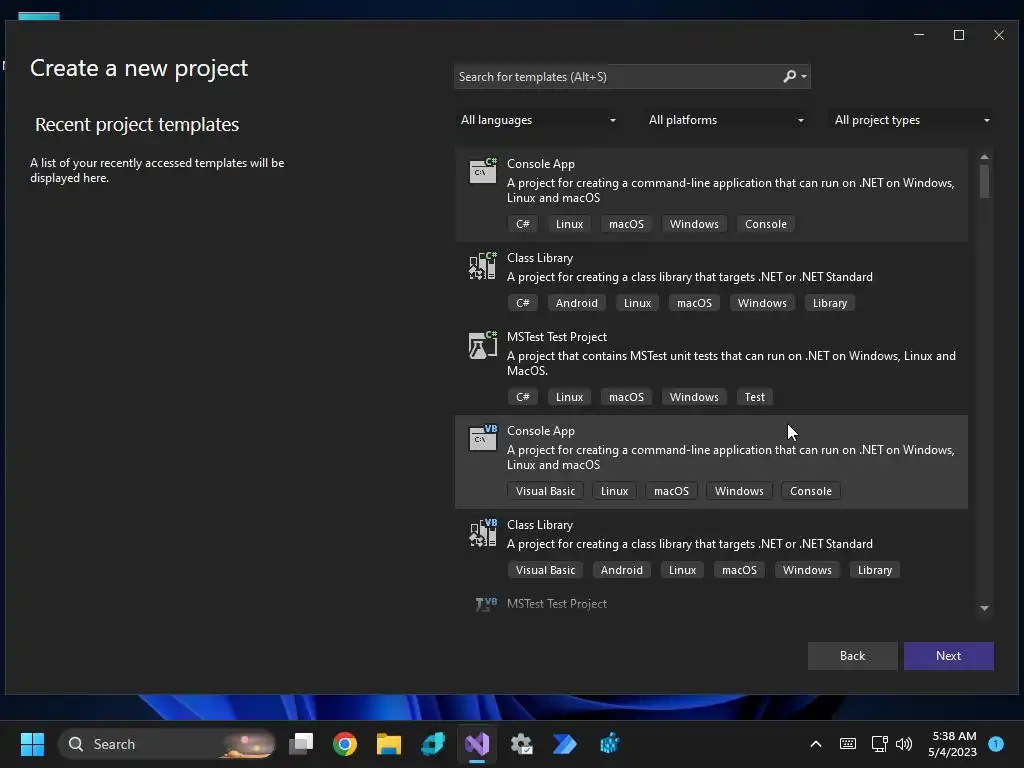
Task: Click Android tag under VB Class Library
Action: click(622, 570)
